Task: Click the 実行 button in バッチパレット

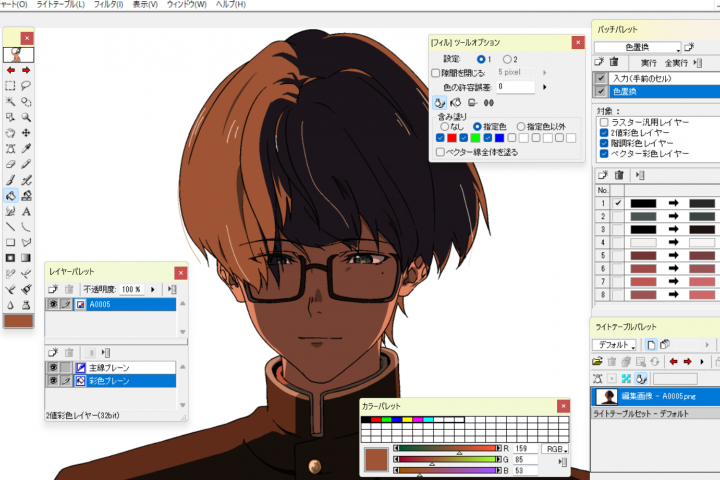Action: point(649,62)
